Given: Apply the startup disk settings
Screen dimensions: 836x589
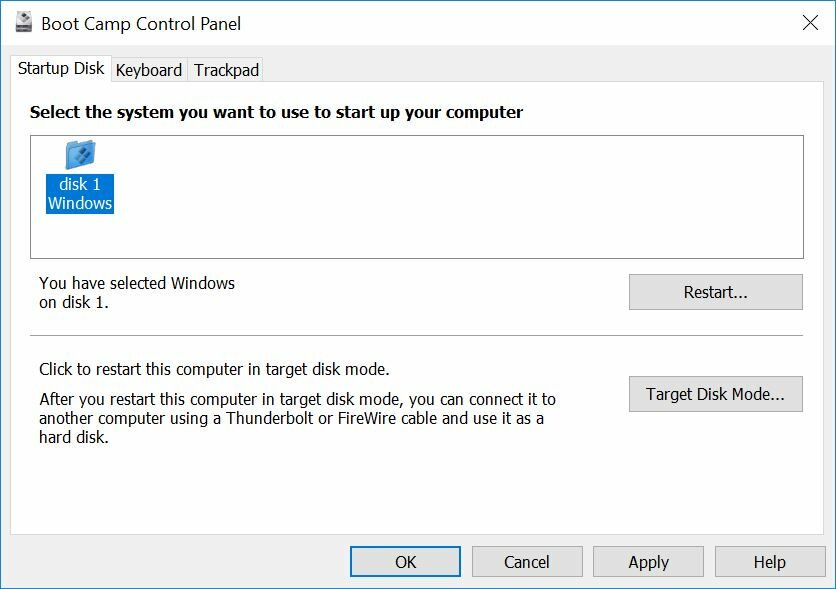Looking at the screenshot, I should (648, 562).
